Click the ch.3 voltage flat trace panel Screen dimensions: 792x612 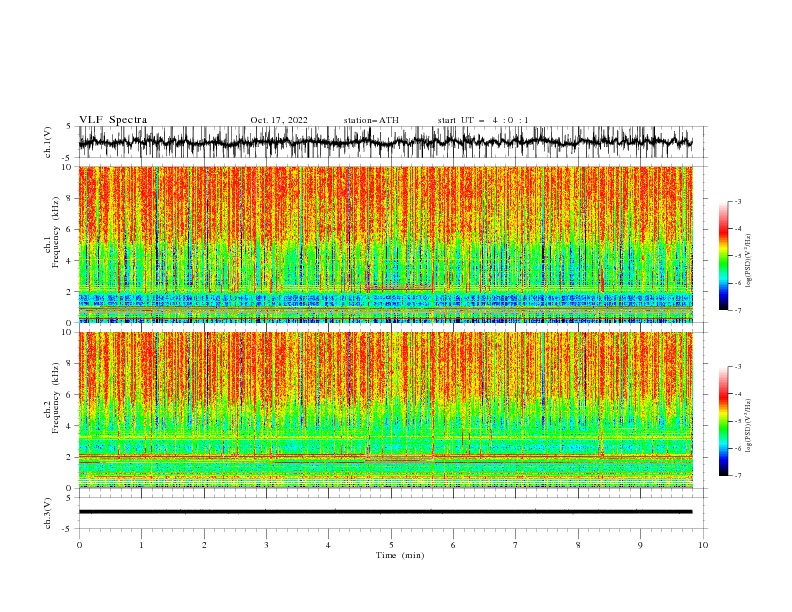[x=393, y=513]
